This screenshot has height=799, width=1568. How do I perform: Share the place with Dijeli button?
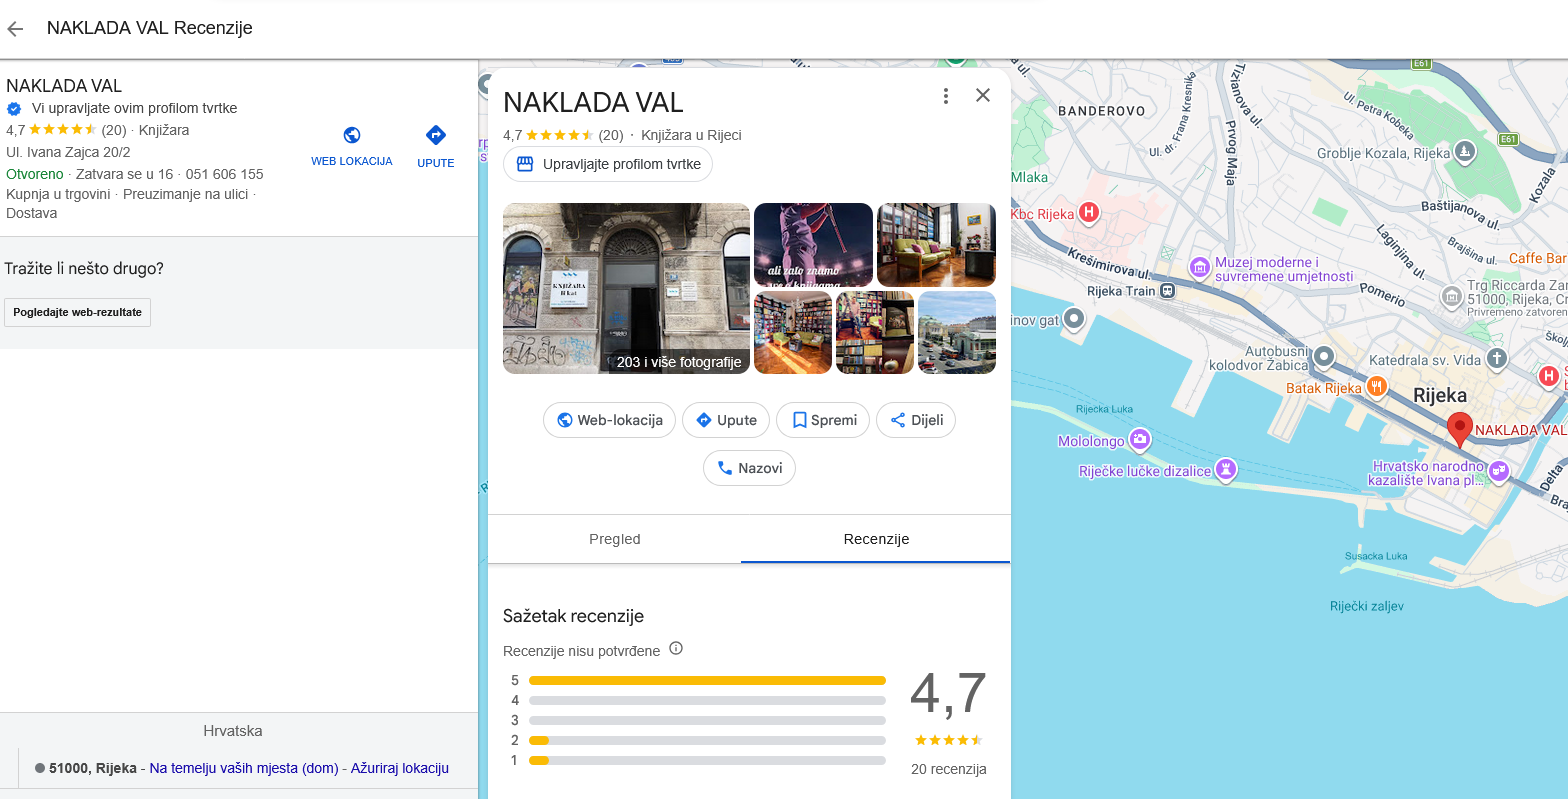click(916, 420)
